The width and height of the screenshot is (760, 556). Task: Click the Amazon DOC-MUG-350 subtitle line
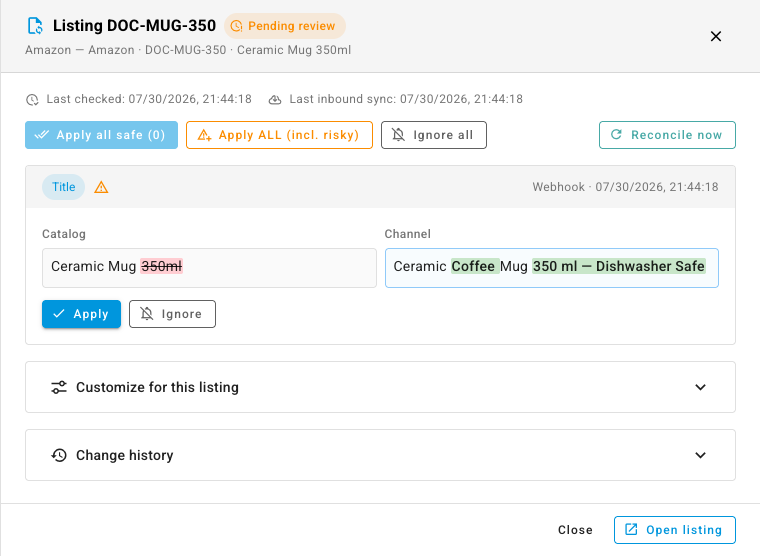click(188, 50)
